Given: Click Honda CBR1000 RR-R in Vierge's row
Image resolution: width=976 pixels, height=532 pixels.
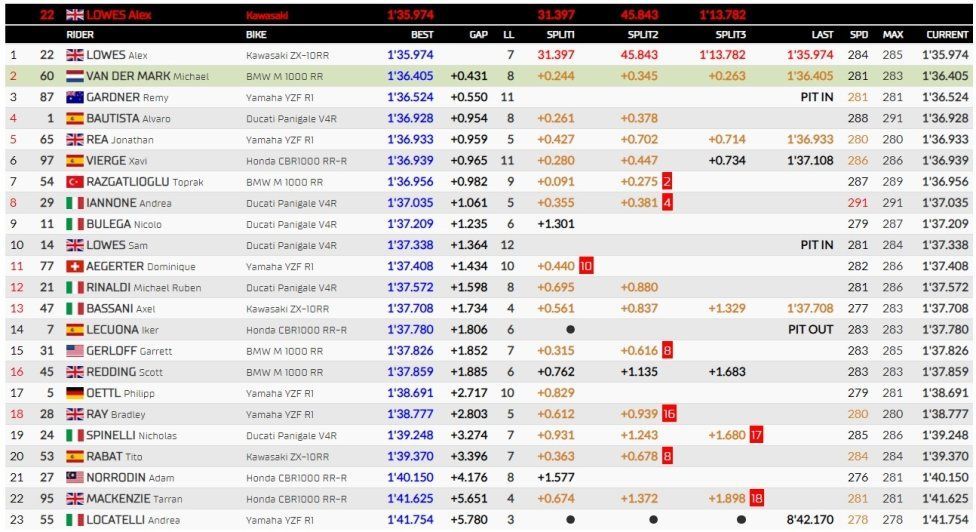Looking at the screenshot, I should tap(296, 161).
